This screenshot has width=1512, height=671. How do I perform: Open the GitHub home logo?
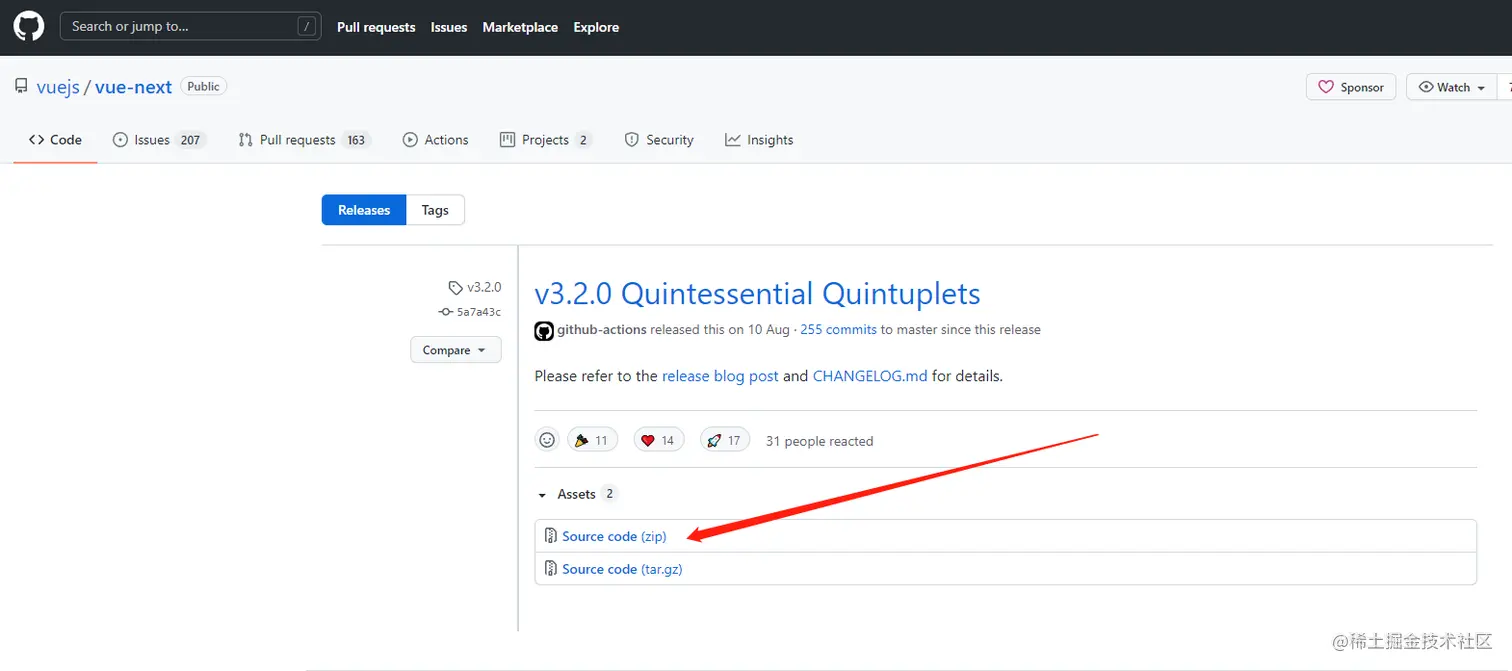[x=28, y=27]
